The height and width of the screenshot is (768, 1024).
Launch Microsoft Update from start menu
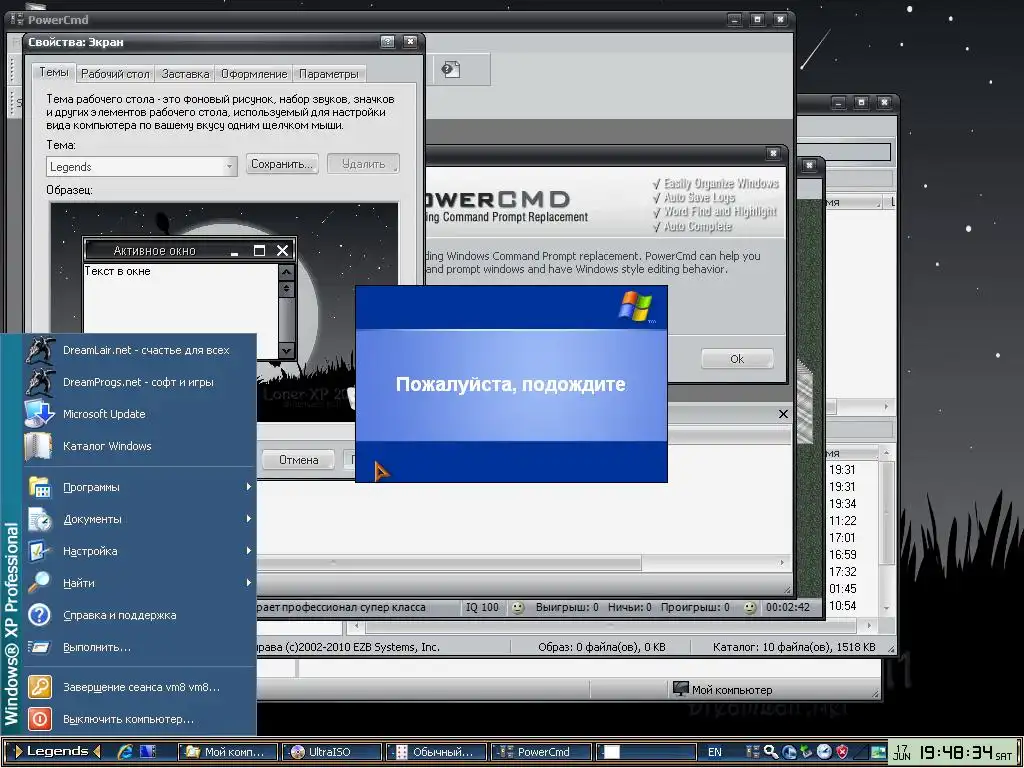click(140, 414)
